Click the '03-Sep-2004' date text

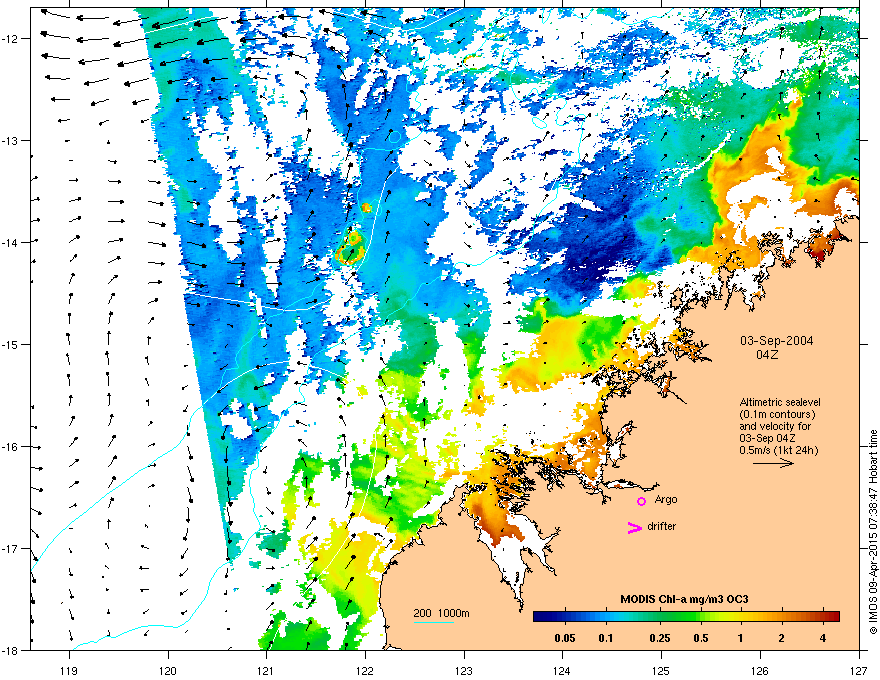pyautogui.click(x=777, y=341)
